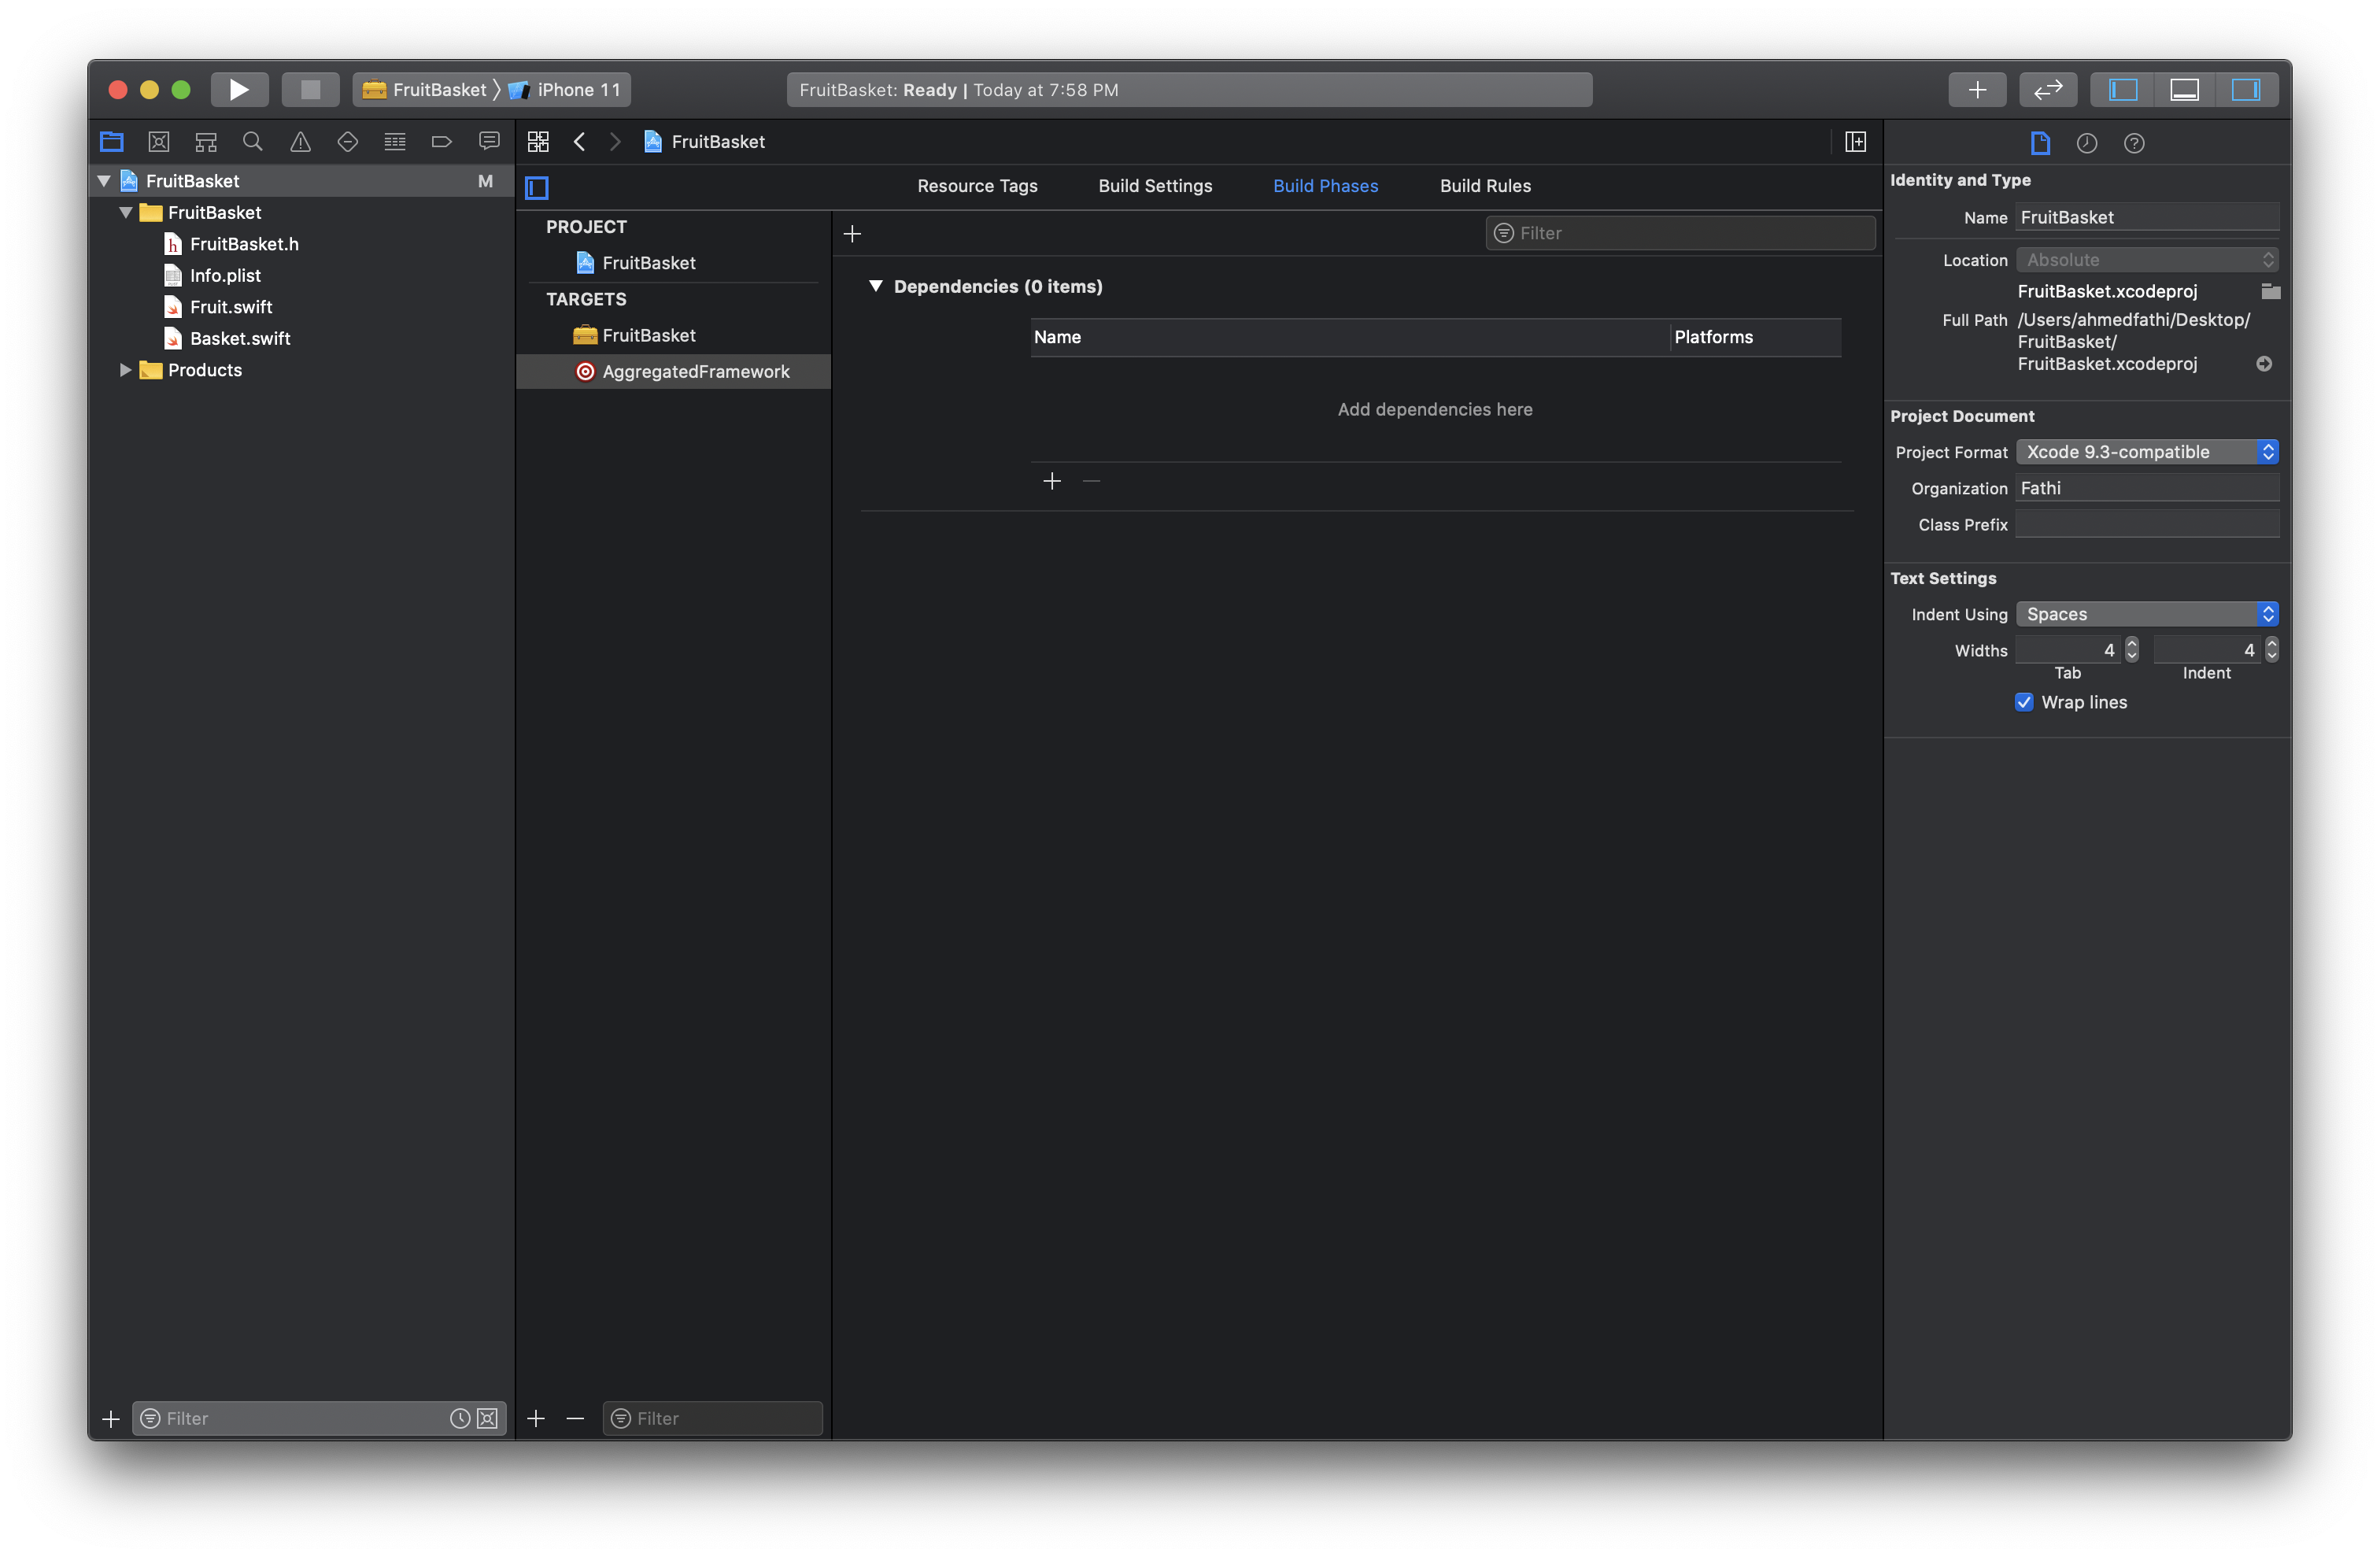The image size is (2380, 1557).
Task: Enable the Wrap lines checkbox
Action: pos(2024,702)
